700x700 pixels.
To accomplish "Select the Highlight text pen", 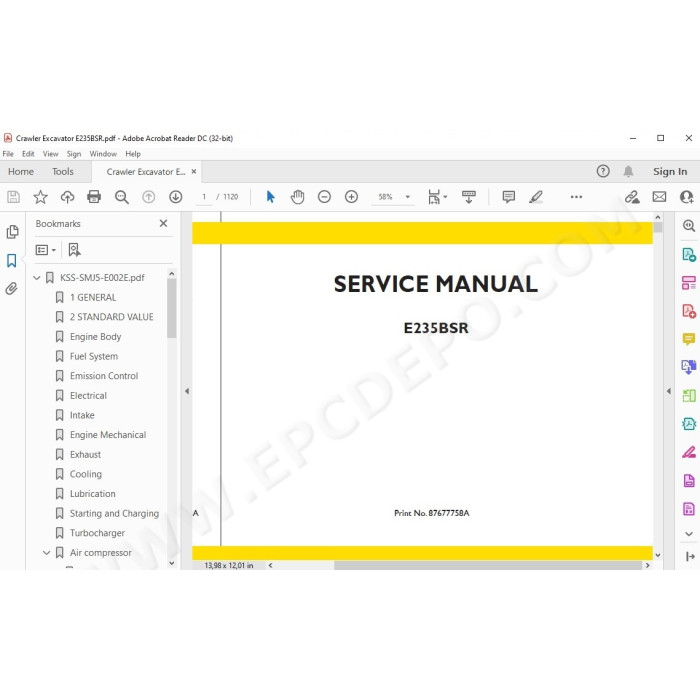I will coord(536,197).
